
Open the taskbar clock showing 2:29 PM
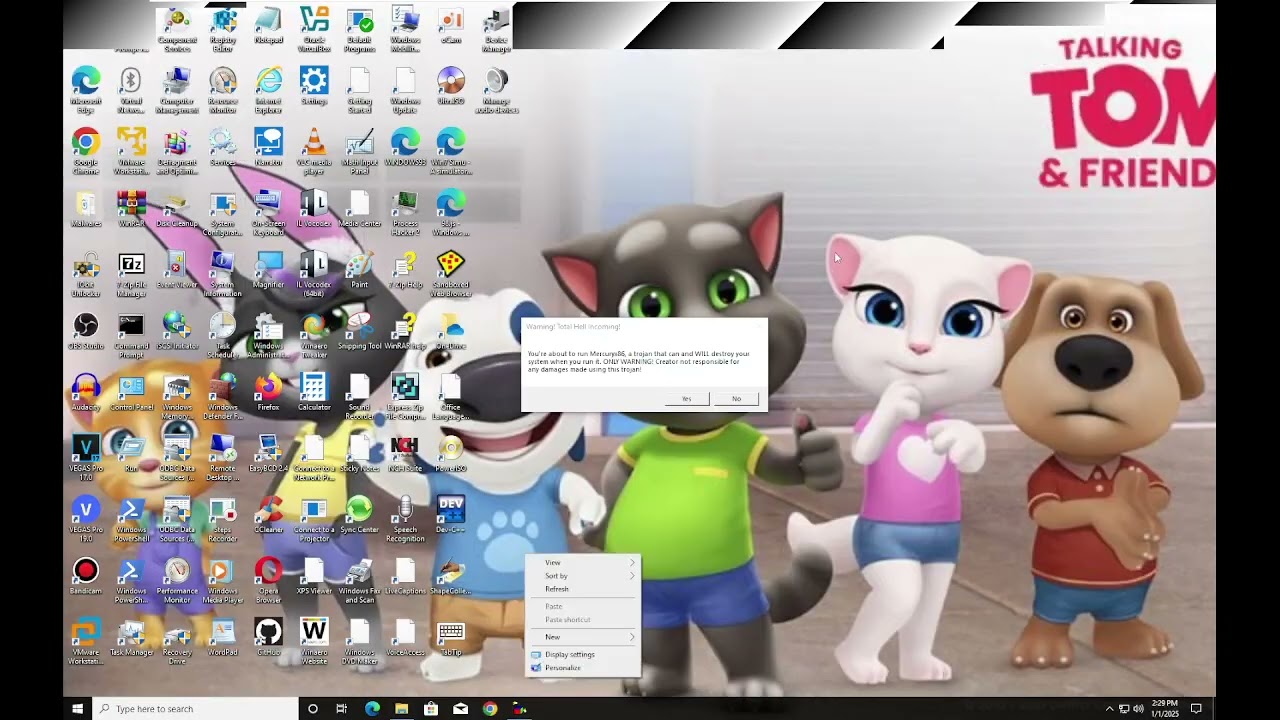tap(1165, 709)
